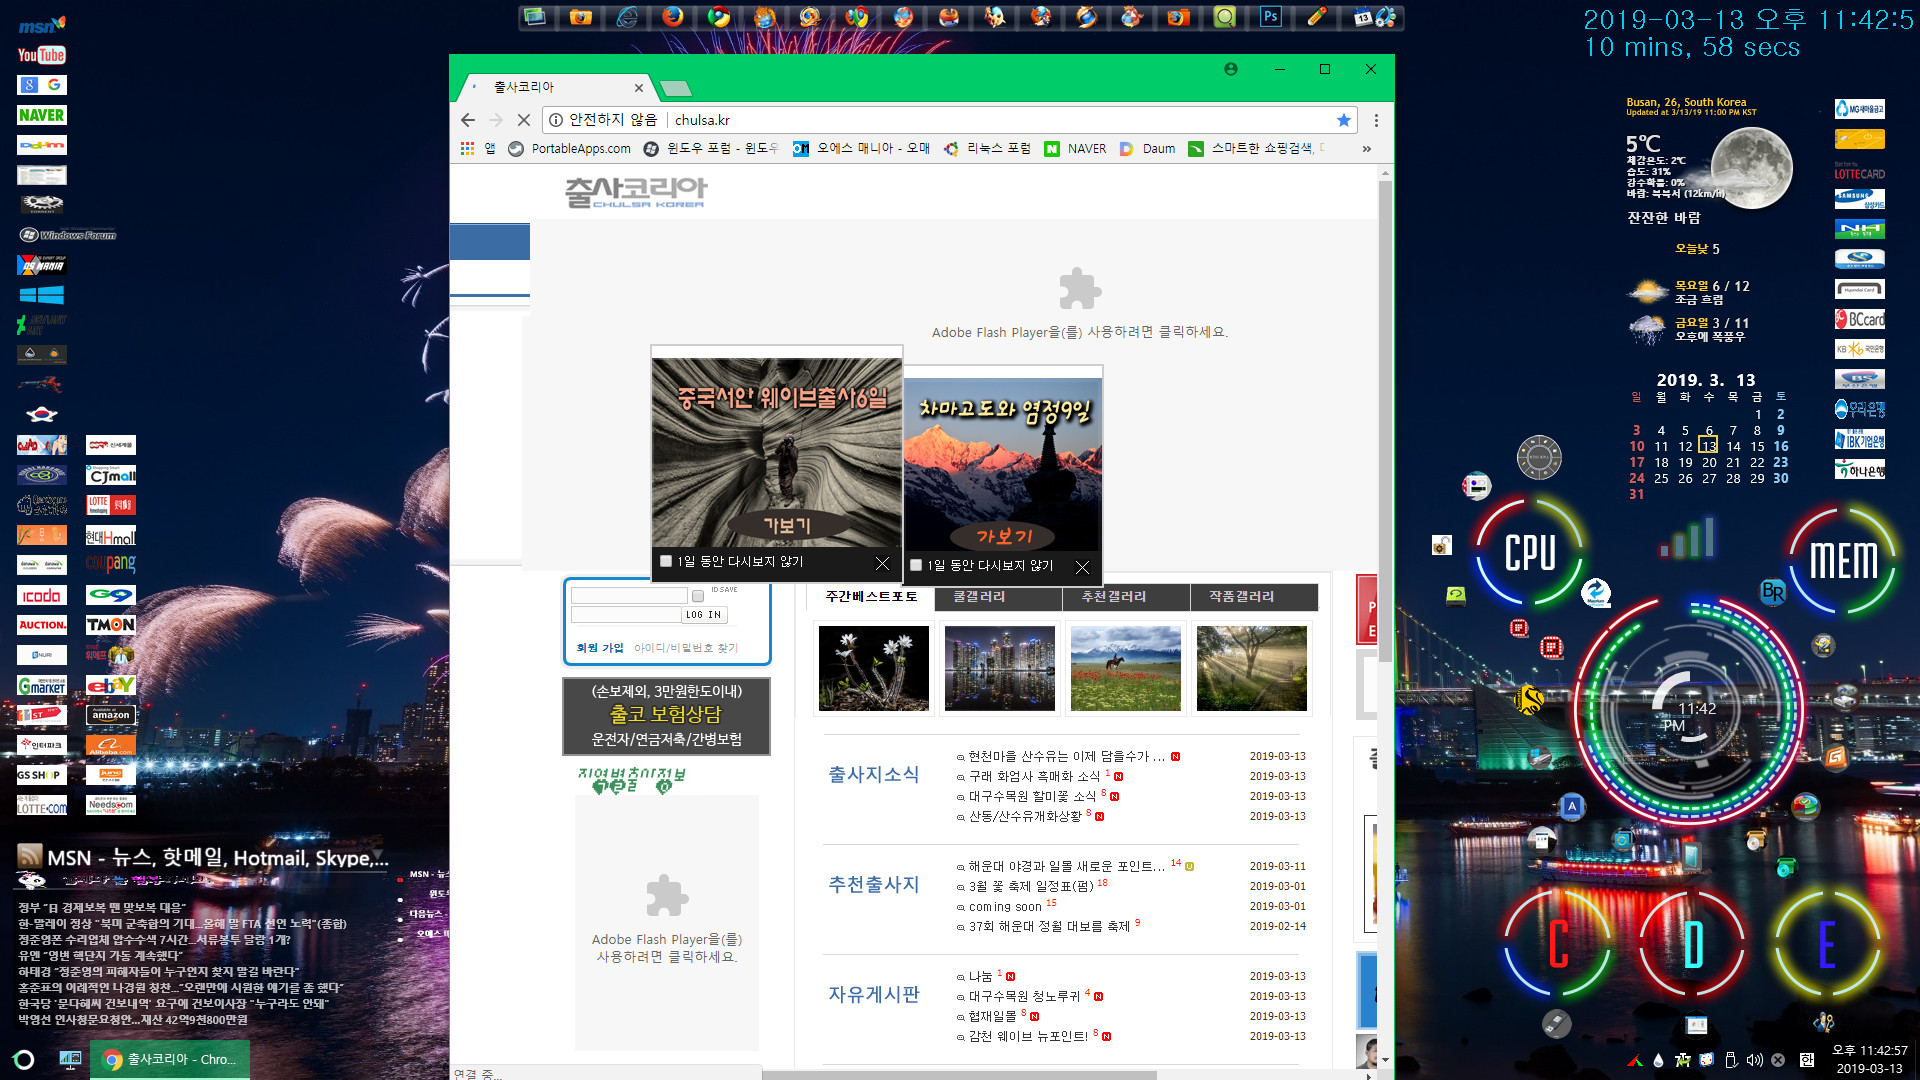Click the 회원 가입 sign-up link
This screenshot has width=1920, height=1080.
click(600, 648)
